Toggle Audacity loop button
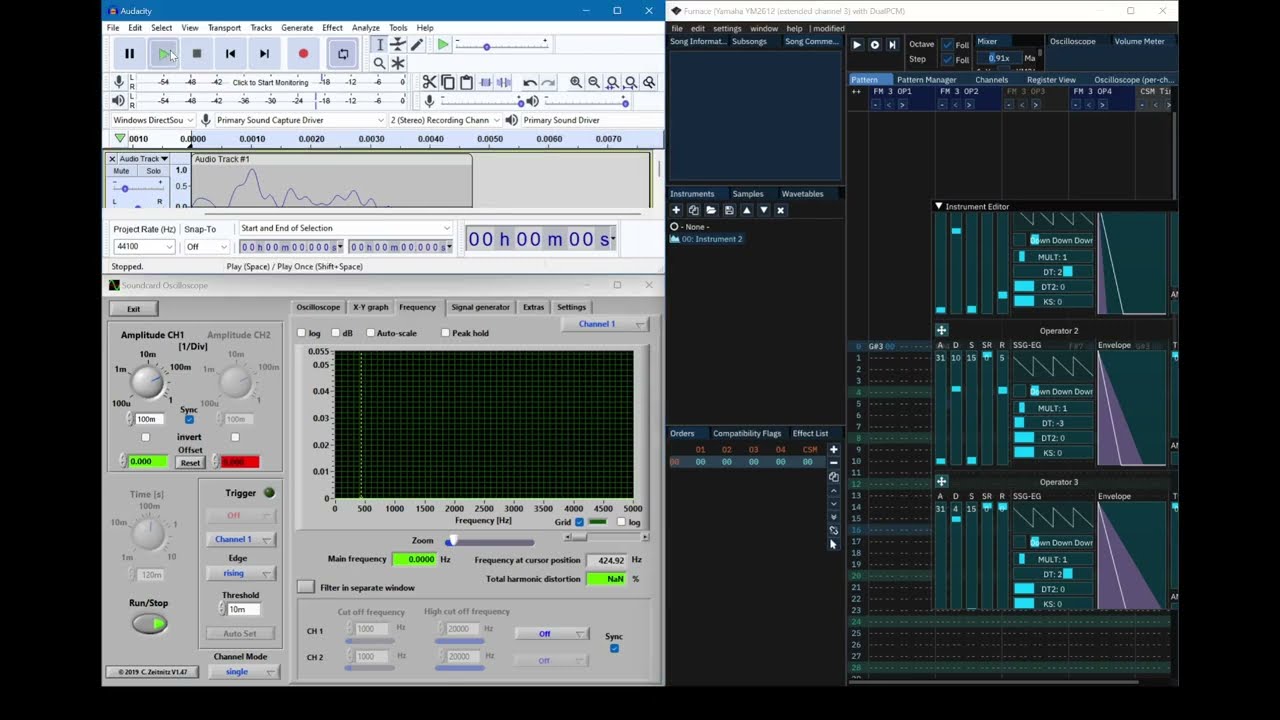The height and width of the screenshot is (720, 1280). 343,54
